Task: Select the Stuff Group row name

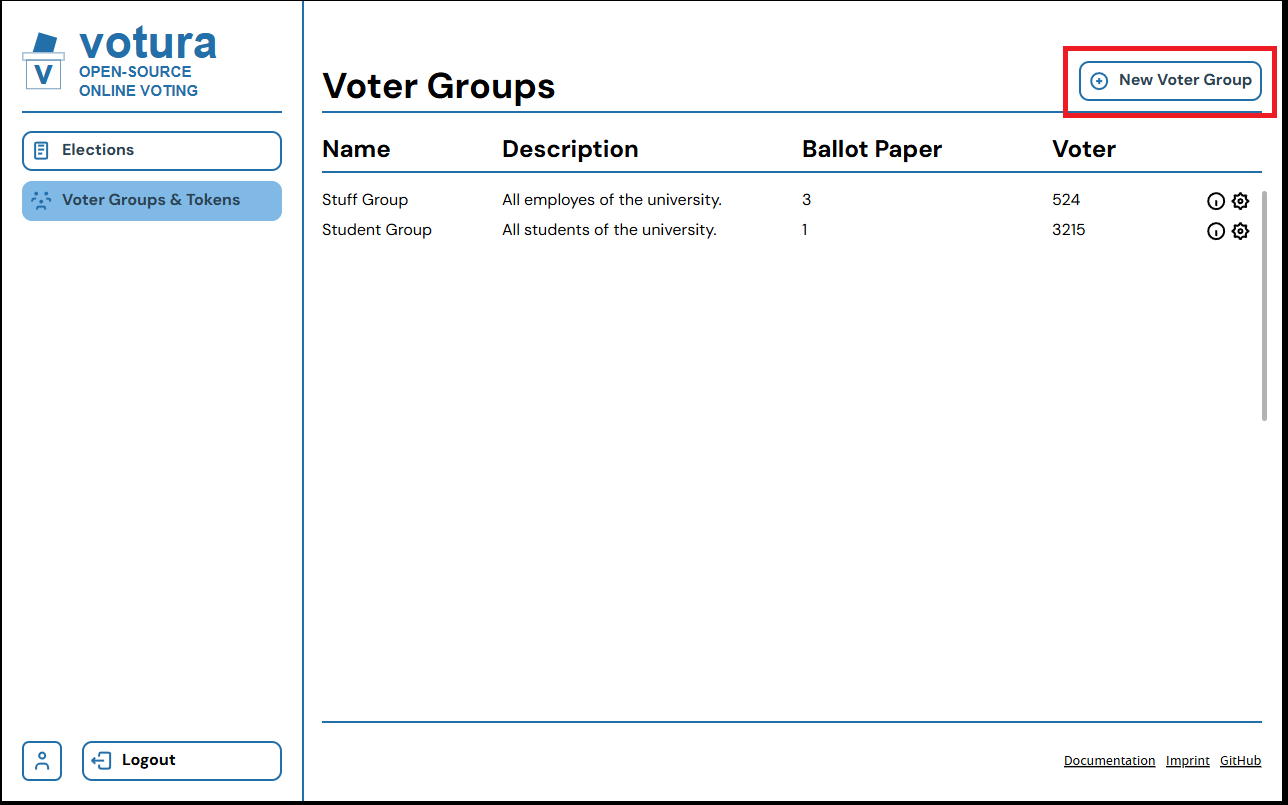Action: 365,200
